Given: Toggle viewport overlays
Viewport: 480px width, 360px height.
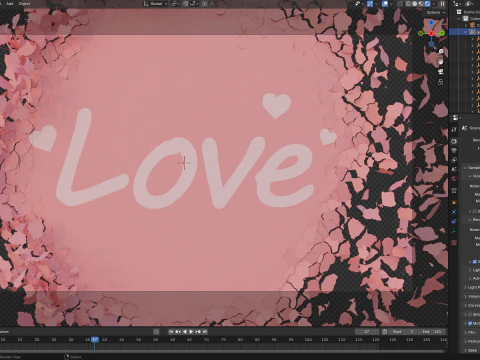Looking at the screenshot, I should point(385,4).
